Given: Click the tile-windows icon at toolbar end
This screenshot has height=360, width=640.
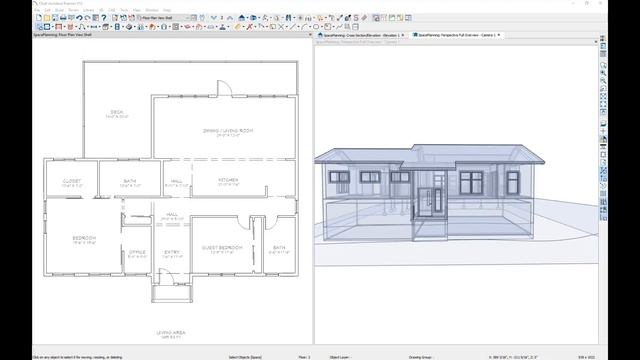Looking at the screenshot, I should coord(409,18).
